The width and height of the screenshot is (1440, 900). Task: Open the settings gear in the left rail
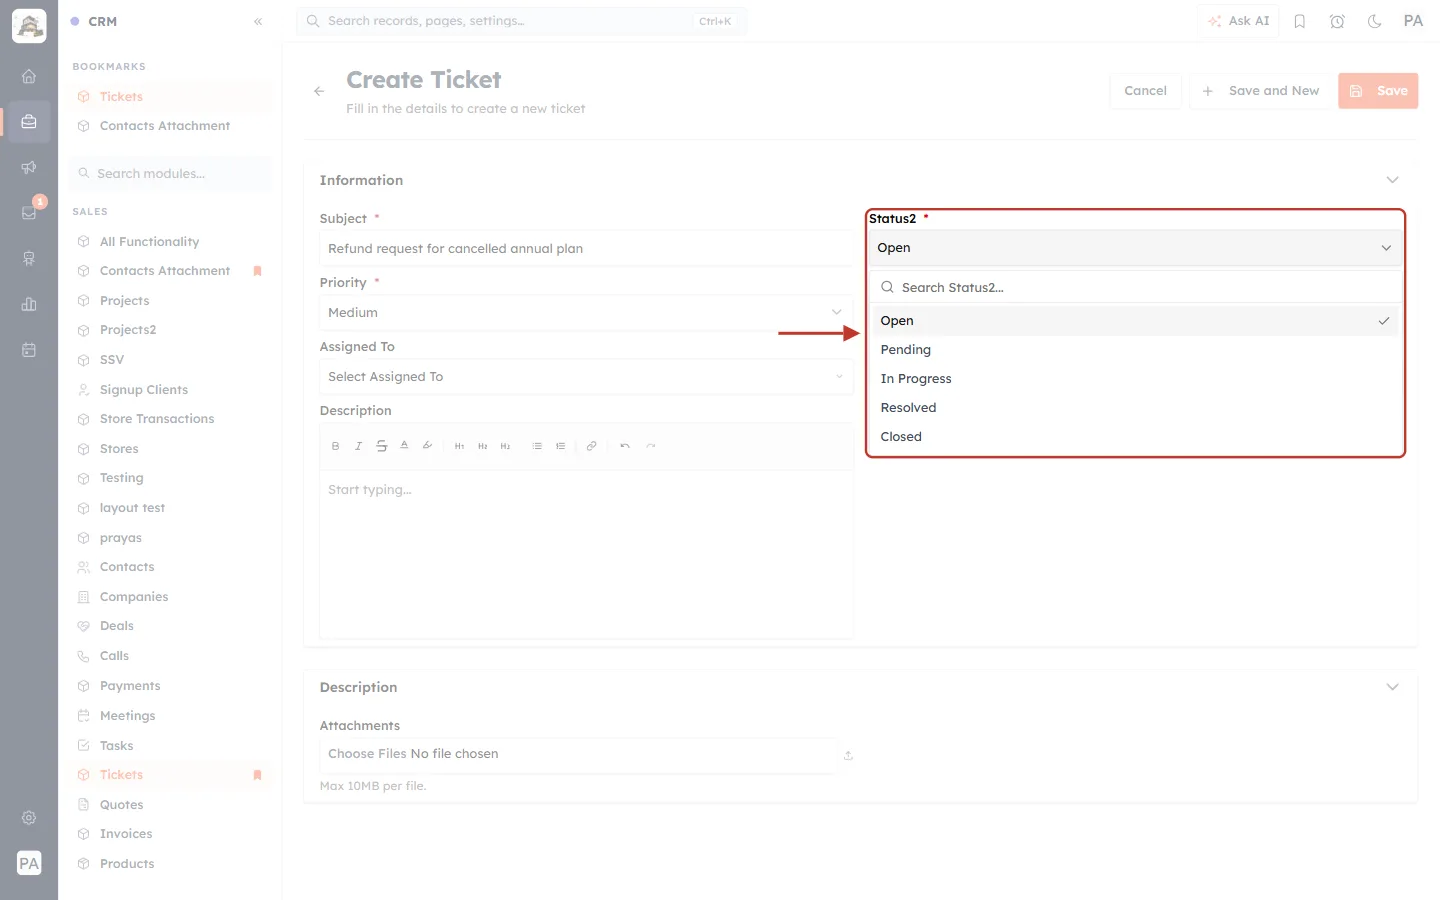coord(29,818)
